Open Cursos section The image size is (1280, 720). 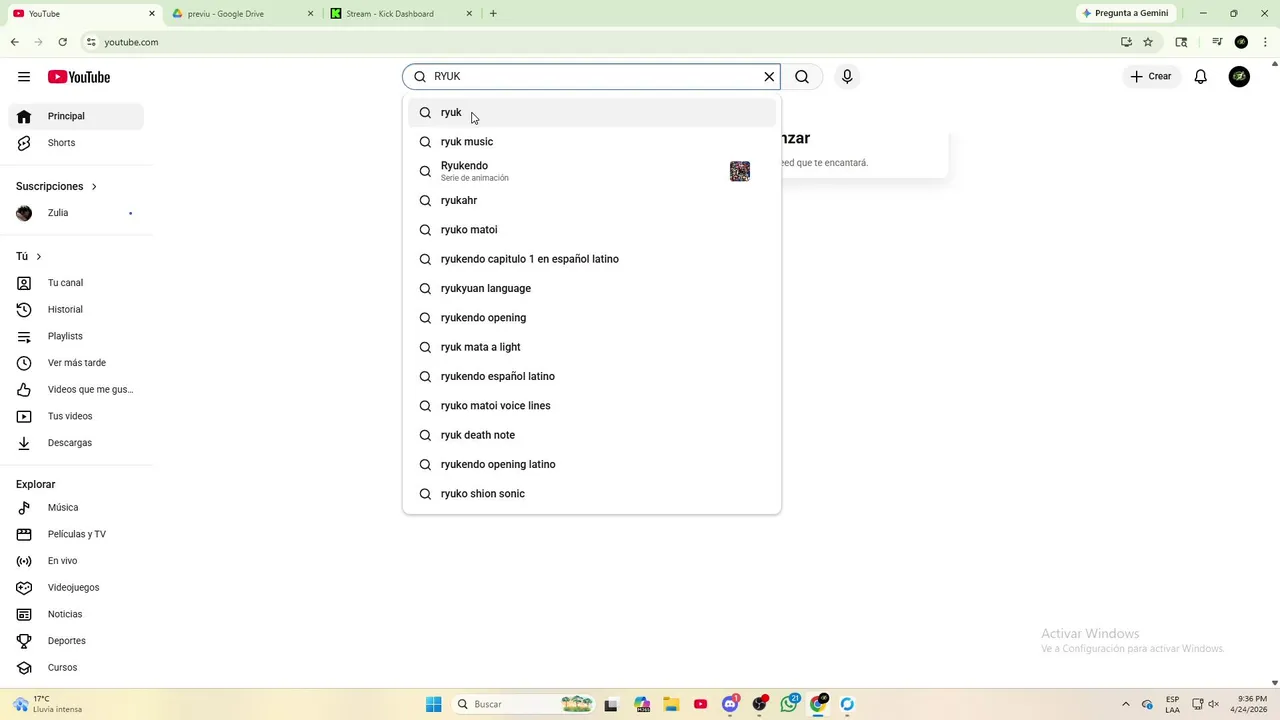coord(76,668)
